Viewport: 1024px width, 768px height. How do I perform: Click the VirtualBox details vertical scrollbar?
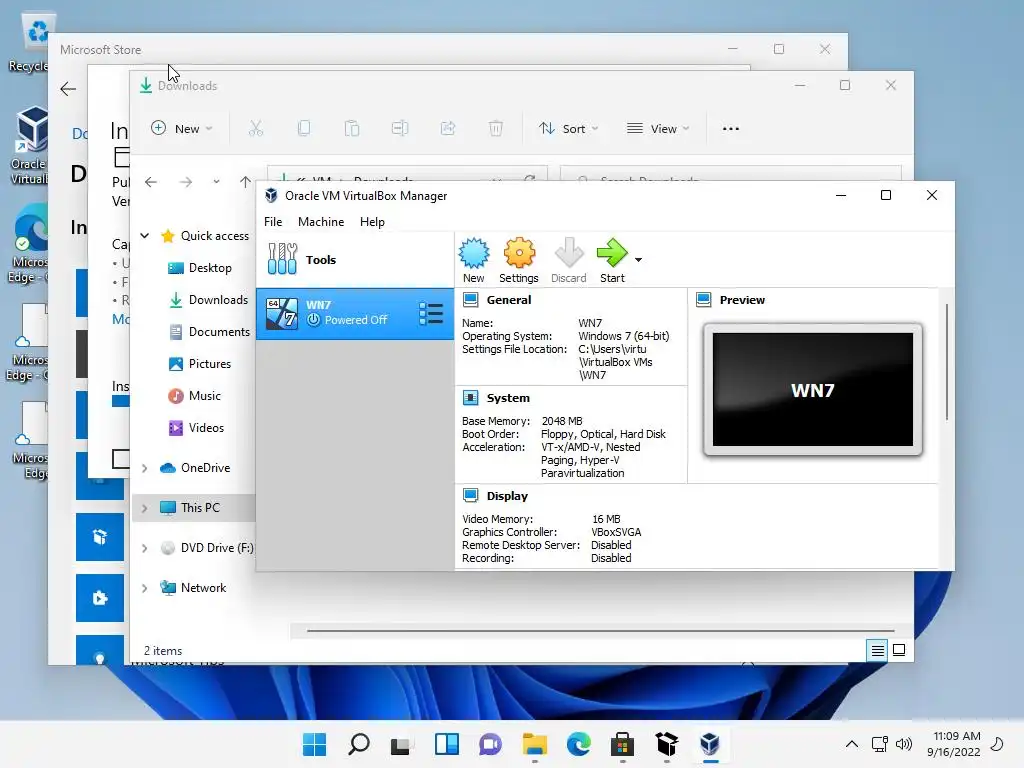click(946, 361)
